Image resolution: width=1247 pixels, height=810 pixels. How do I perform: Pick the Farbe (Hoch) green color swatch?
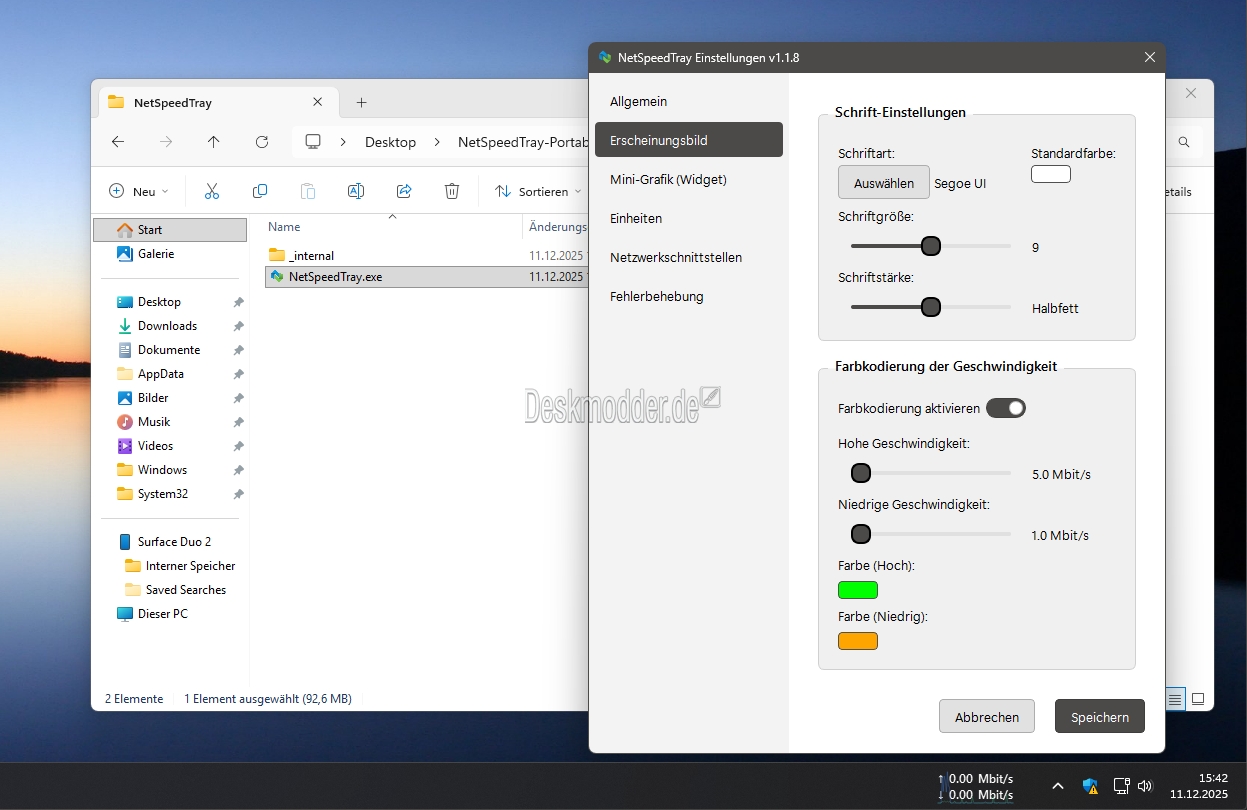[857, 590]
